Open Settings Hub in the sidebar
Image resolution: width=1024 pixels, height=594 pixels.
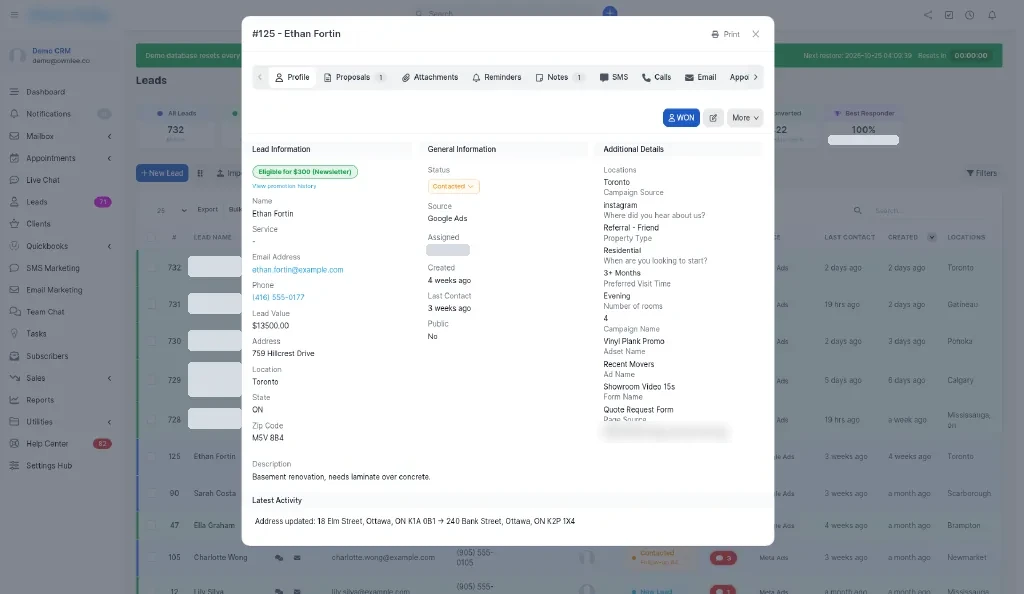pyautogui.click(x=49, y=466)
